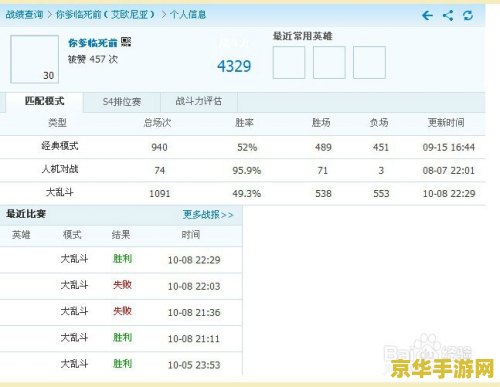This screenshot has width=500, height=387.
Task: Click recent match time 10-05 23:53
Action: (x=194, y=365)
